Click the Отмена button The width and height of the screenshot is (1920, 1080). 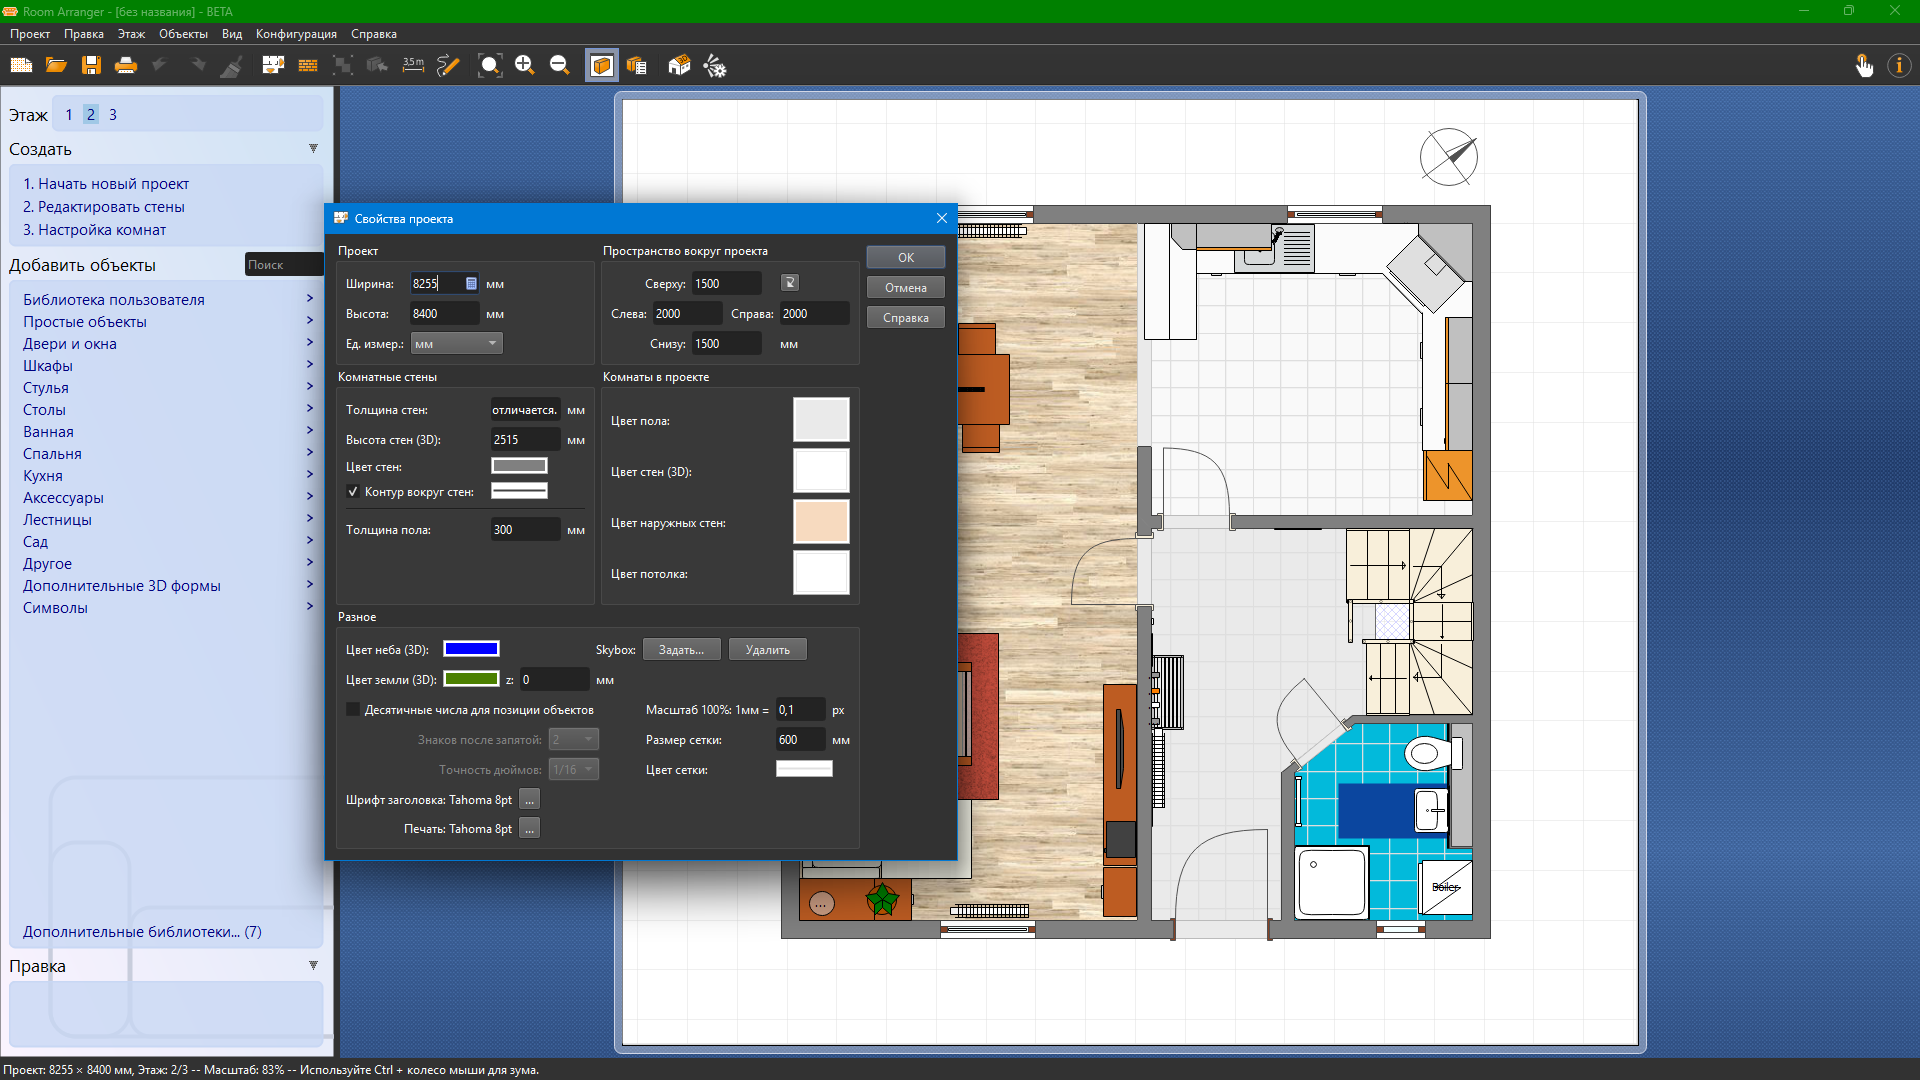pyautogui.click(x=905, y=288)
